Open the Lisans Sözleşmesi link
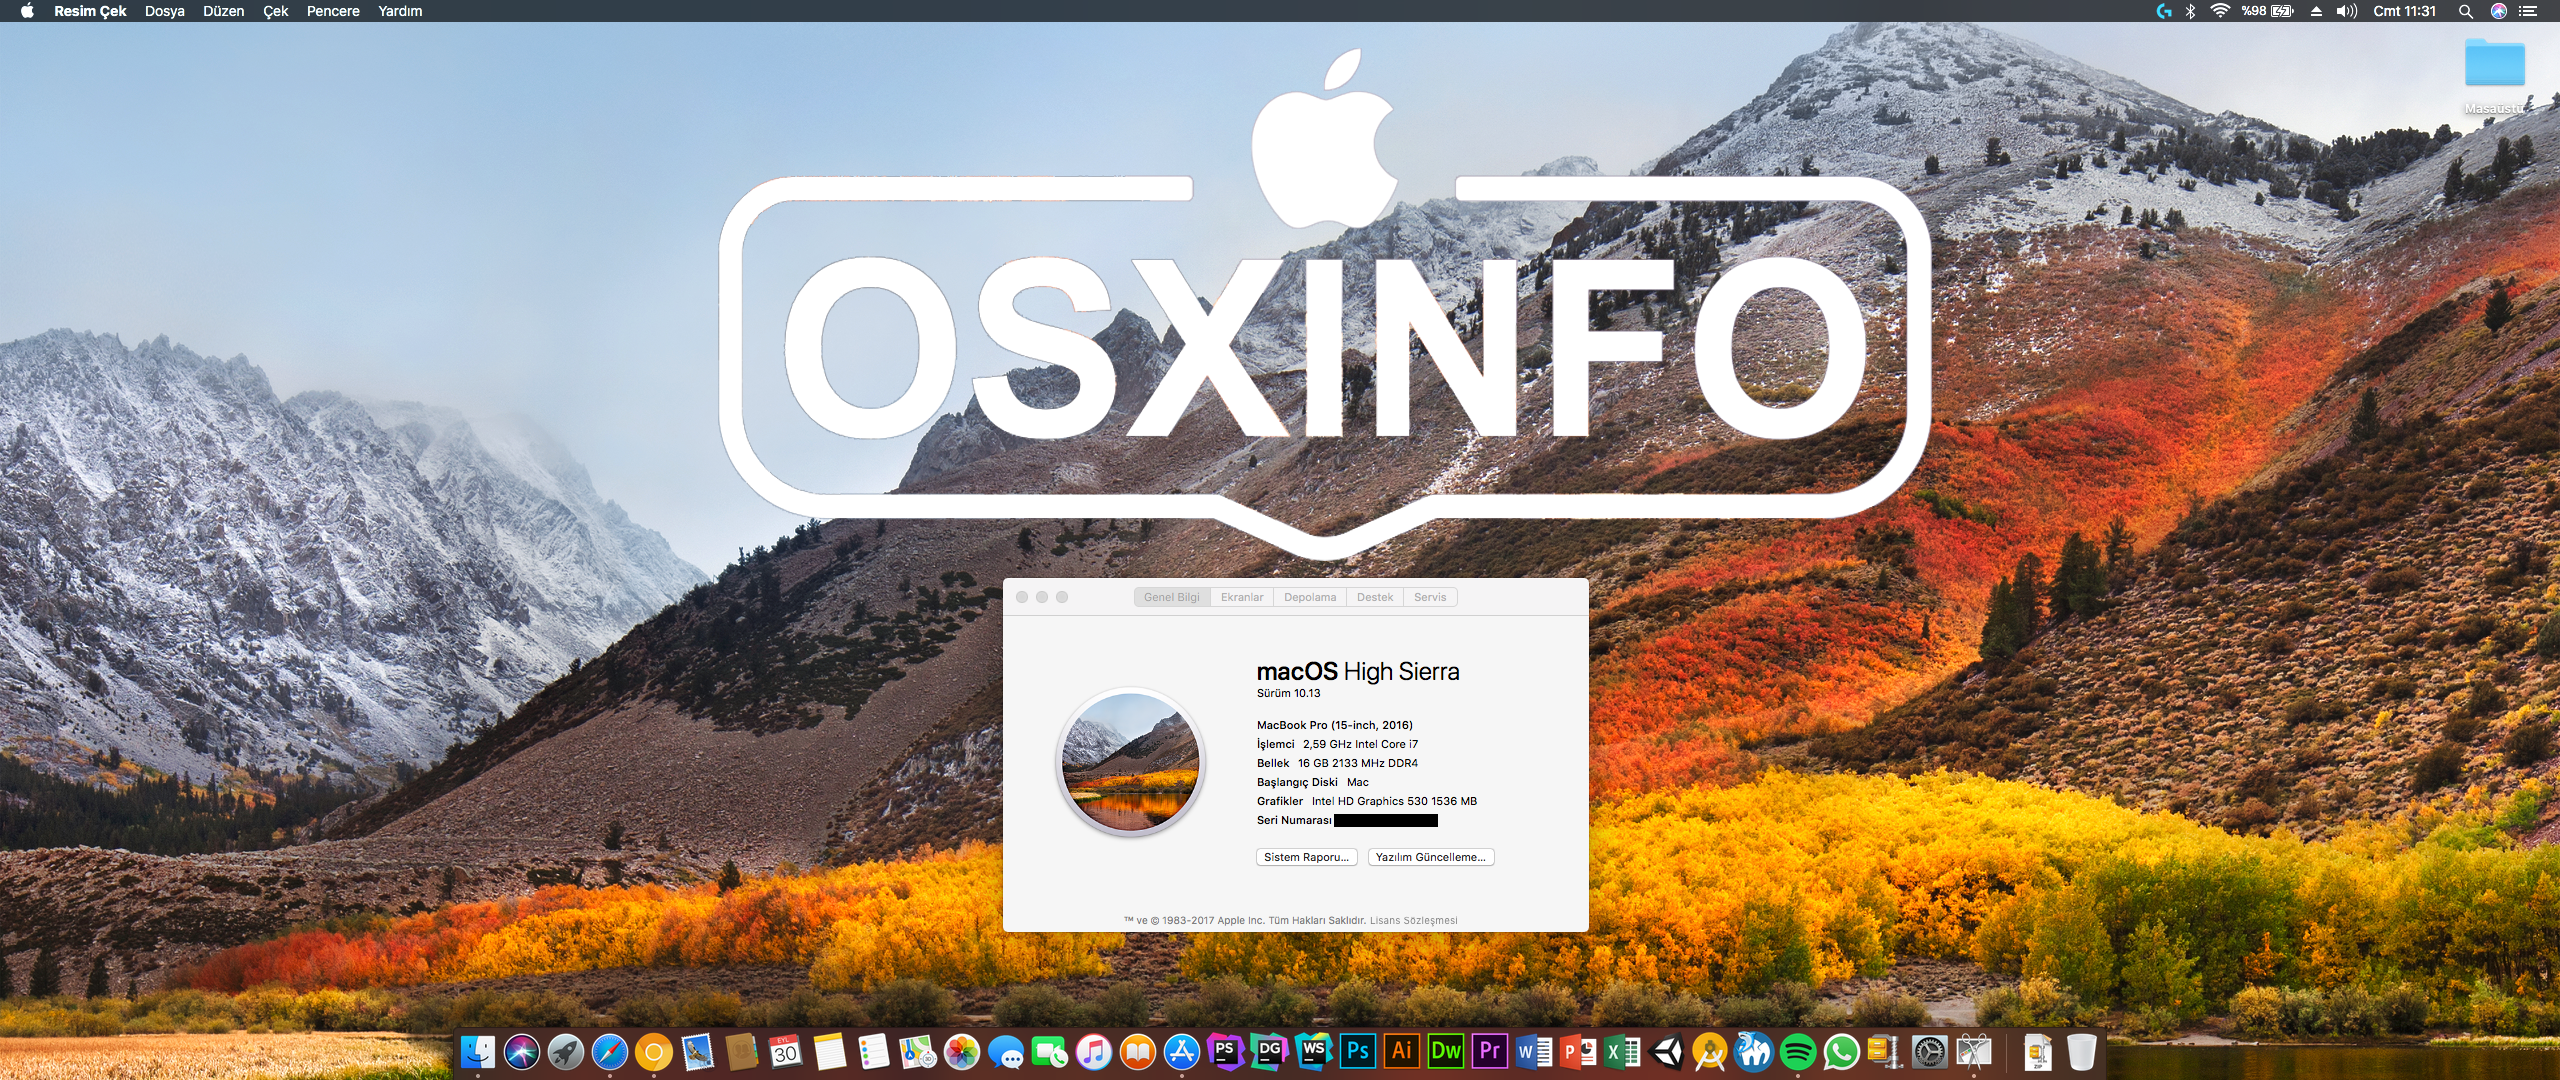The image size is (2560, 1080). 1413,920
